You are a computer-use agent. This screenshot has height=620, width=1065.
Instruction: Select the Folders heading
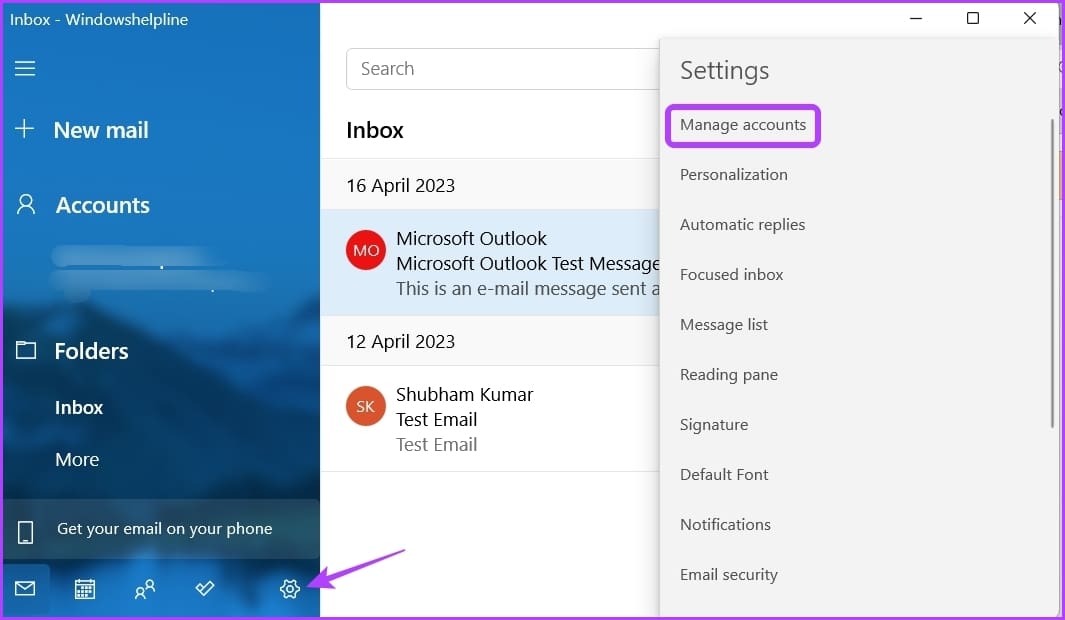[91, 351]
